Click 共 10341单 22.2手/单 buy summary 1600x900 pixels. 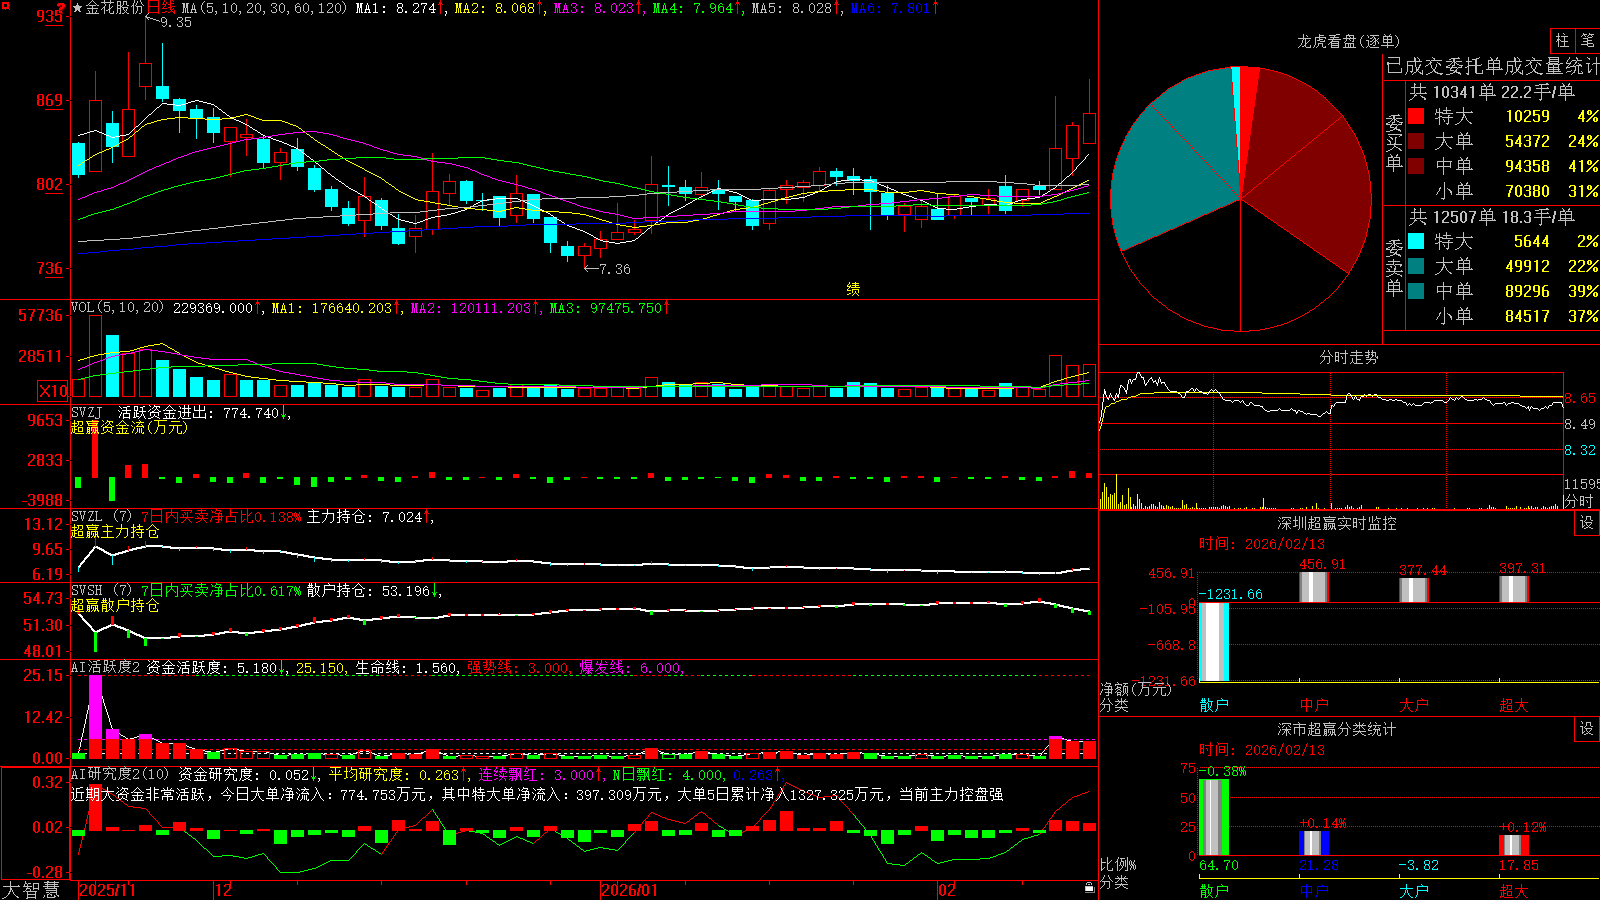(x=1491, y=91)
